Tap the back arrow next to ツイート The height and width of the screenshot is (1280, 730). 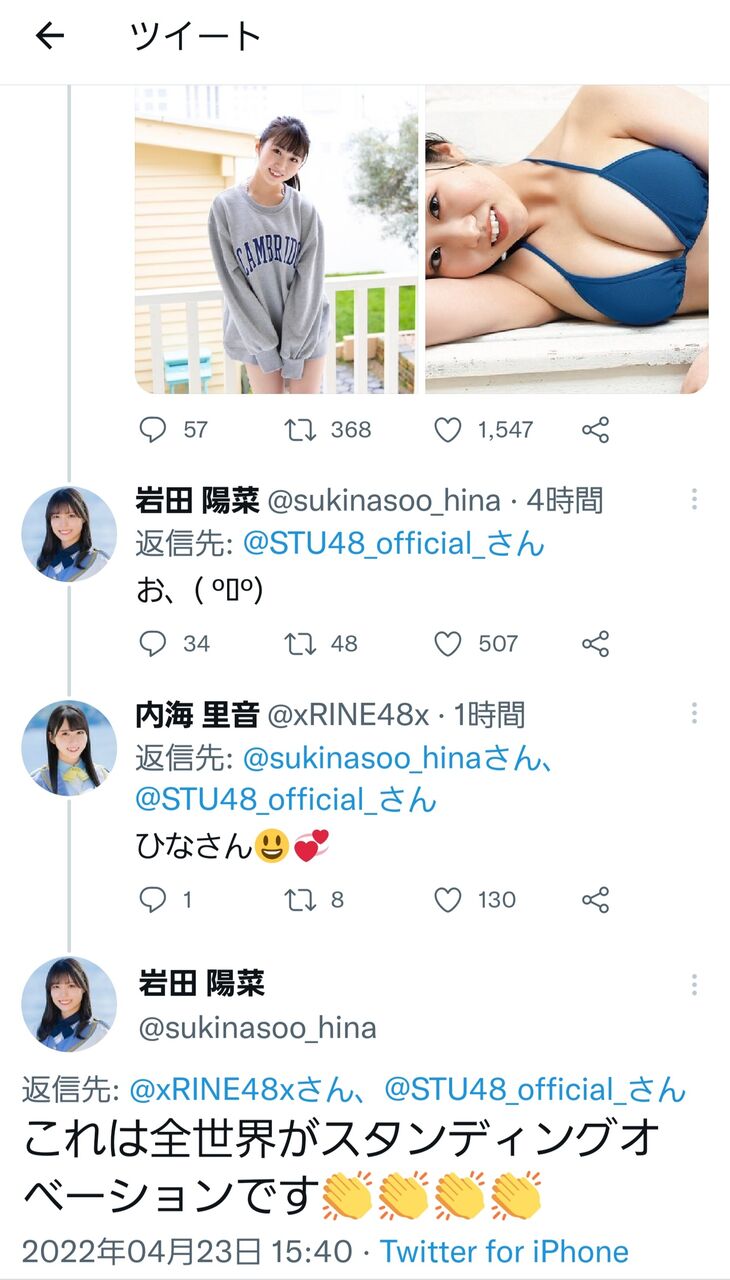(x=49, y=37)
